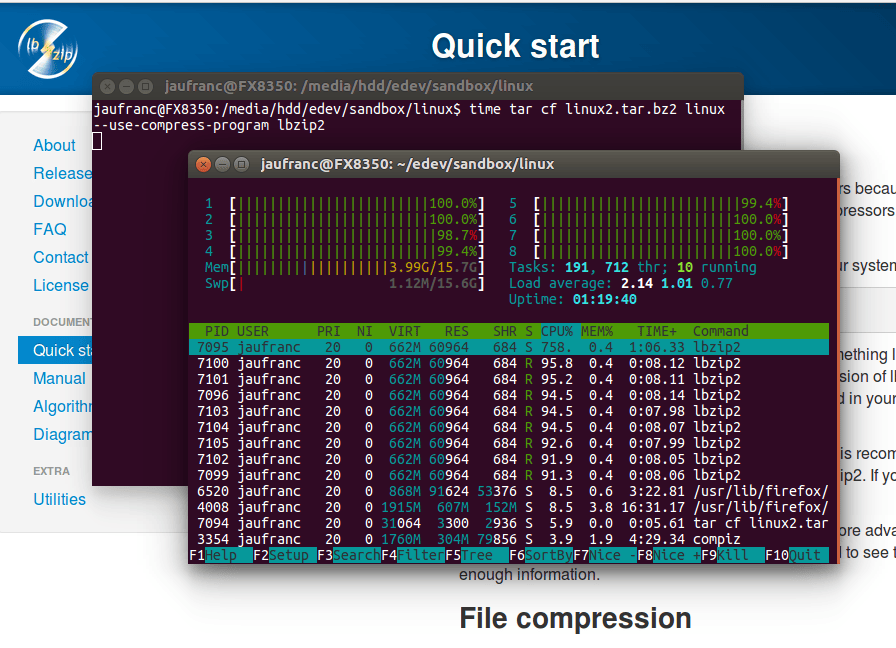Select process row with PID 7100
896x648 pixels.
[x=509, y=363]
